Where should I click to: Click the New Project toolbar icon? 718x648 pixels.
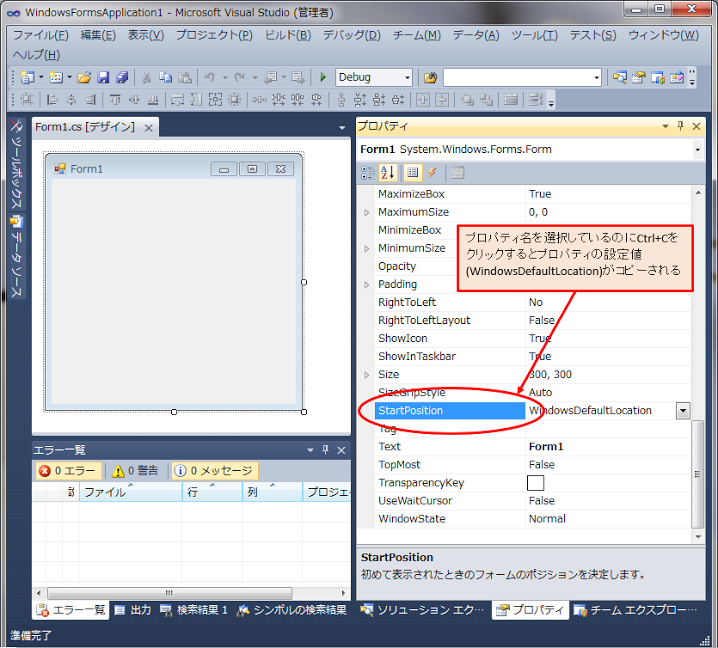[x=27, y=77]
